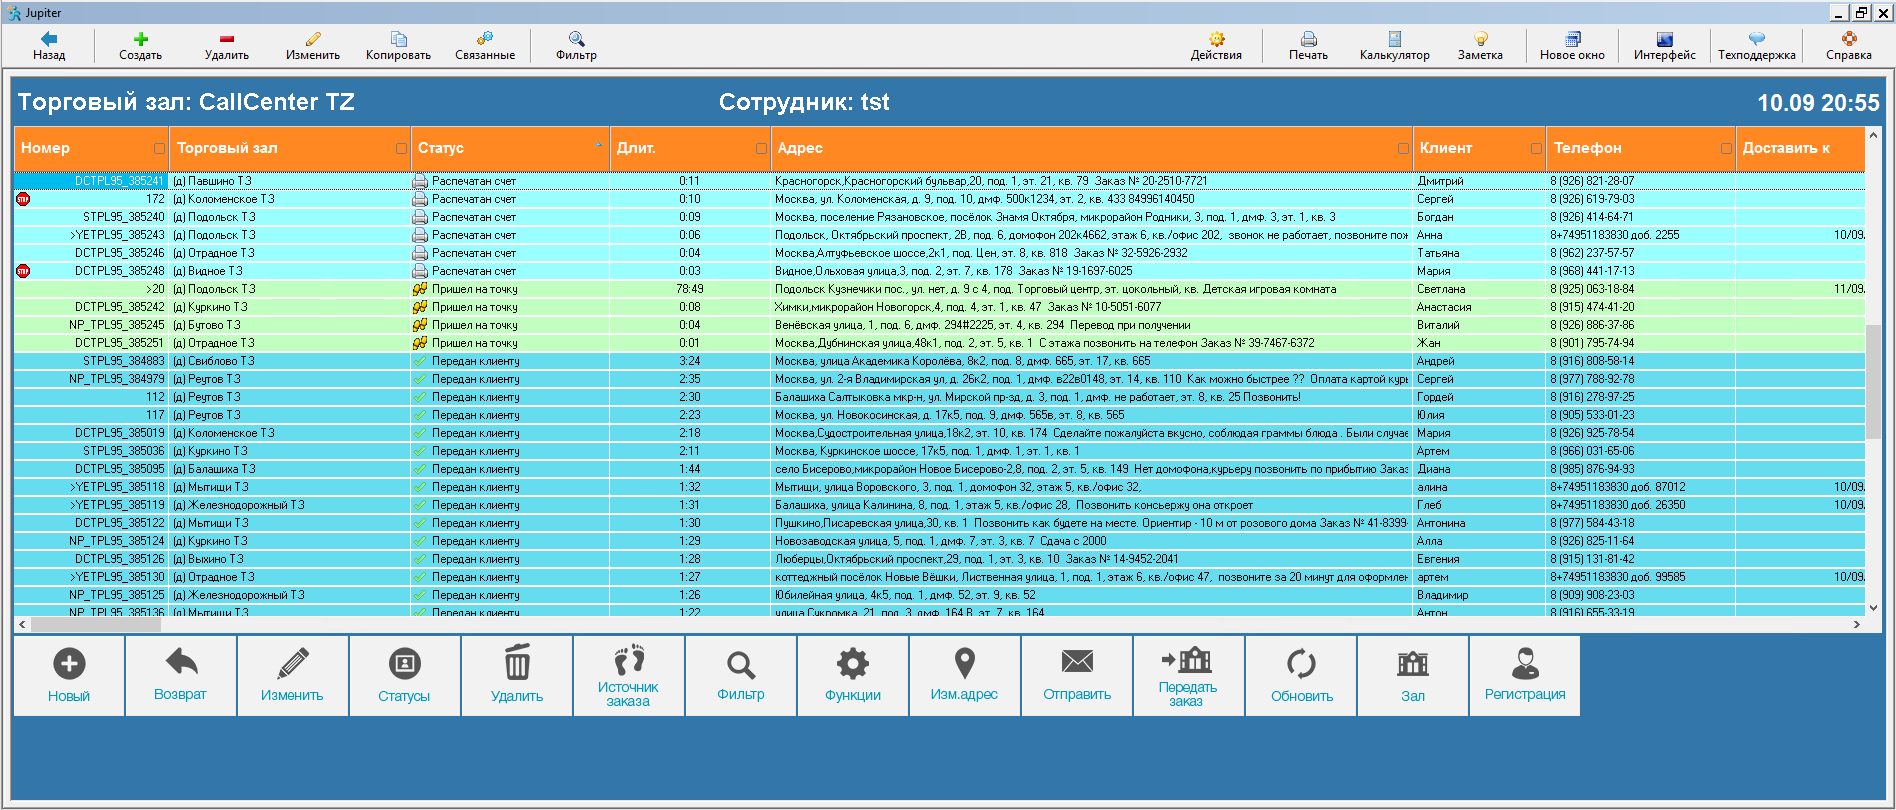Click the bottom panel Изменить pencil button
The width and height of the screenshot is (1896, 810).
[x=293, y=676]
